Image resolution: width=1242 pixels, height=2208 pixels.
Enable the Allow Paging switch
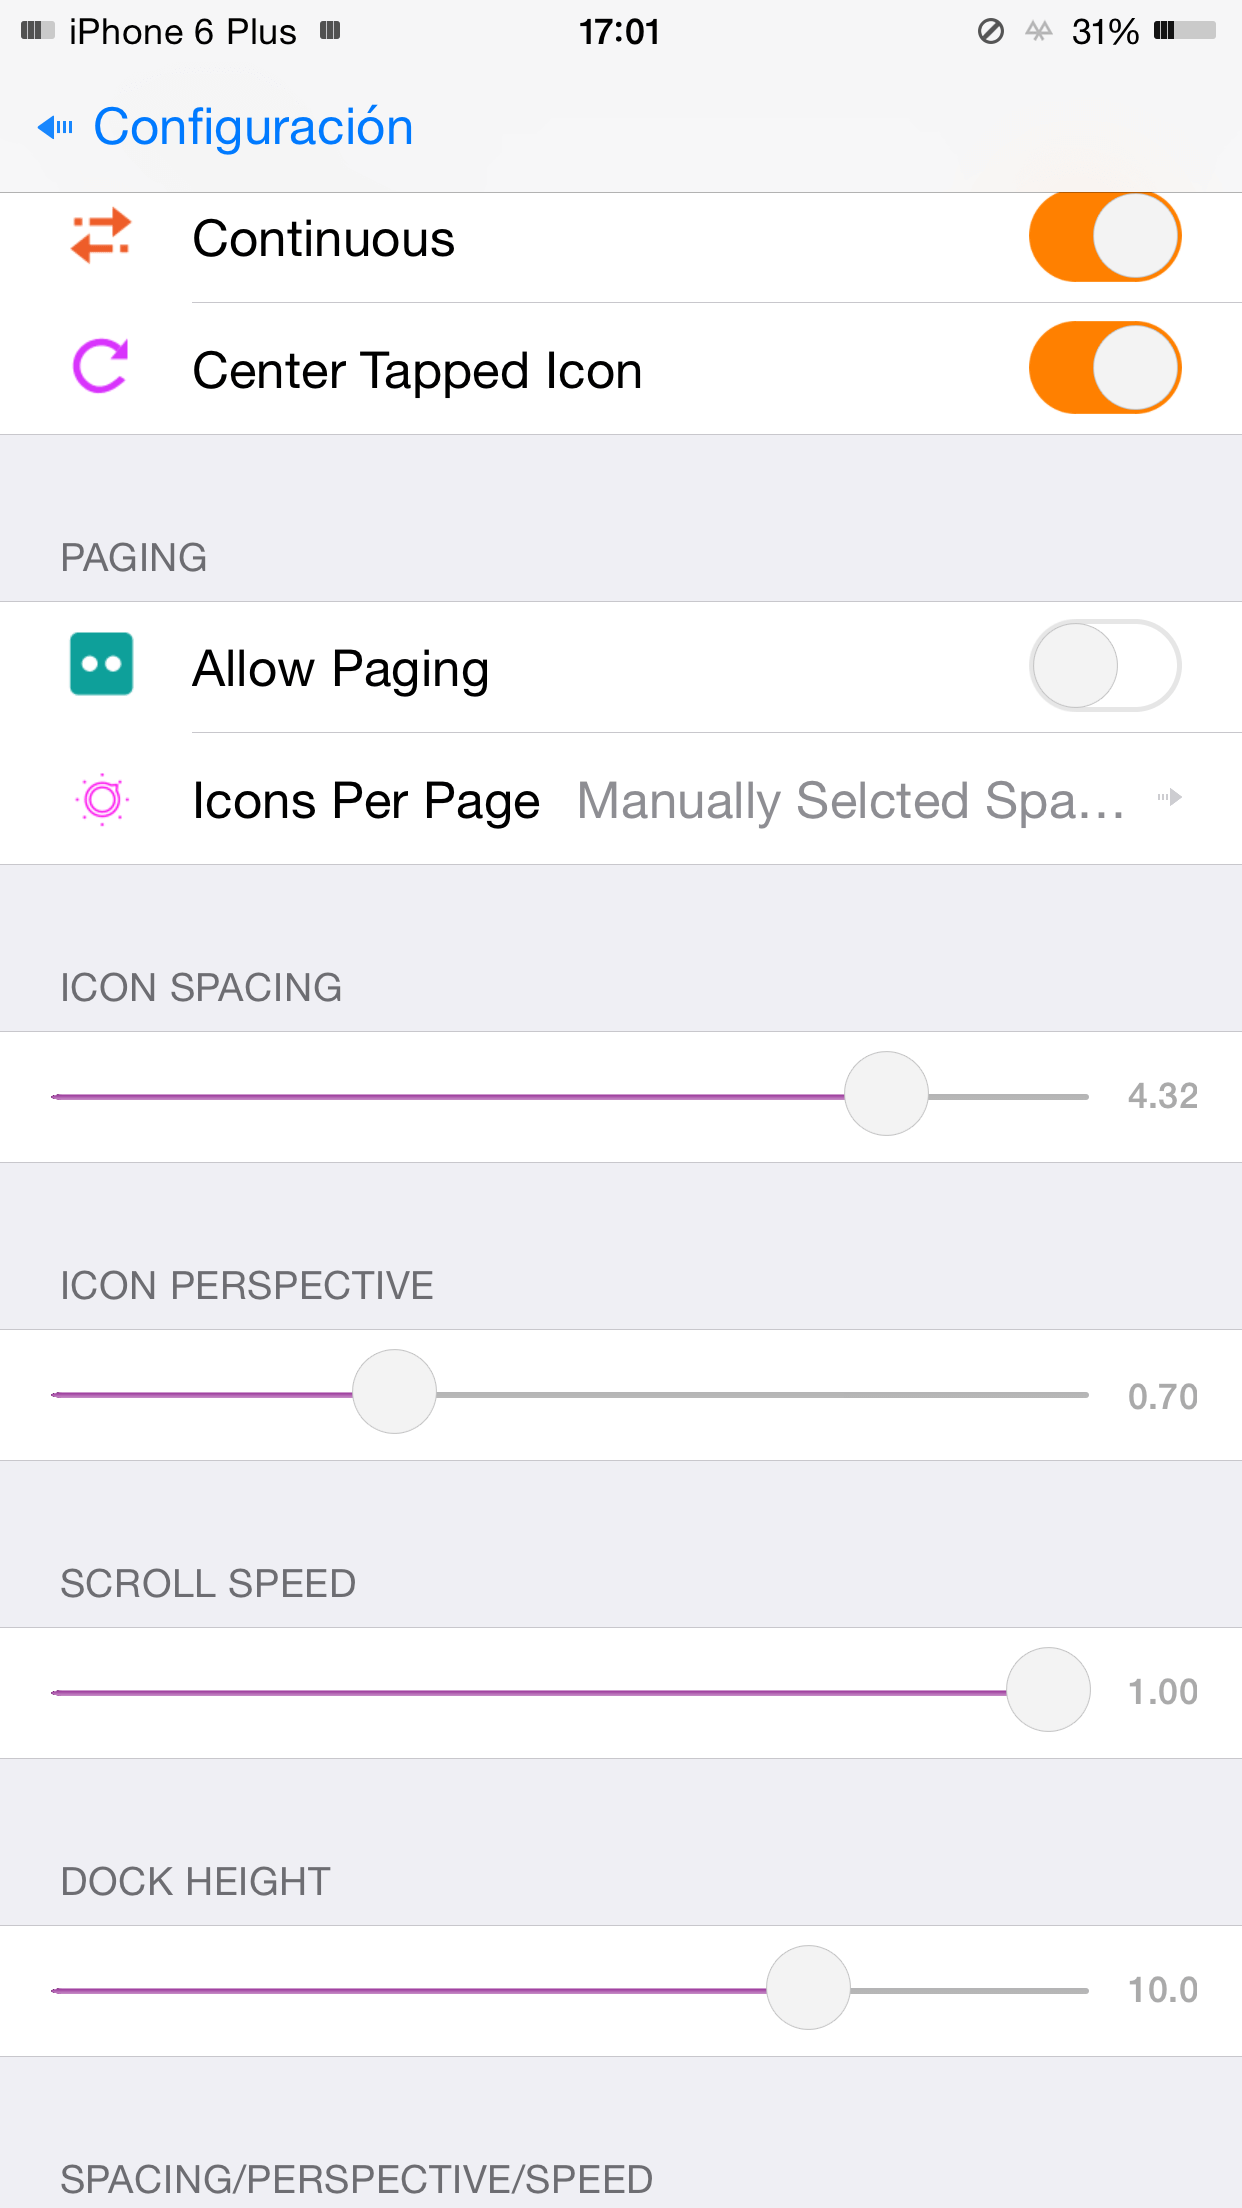1104,666
